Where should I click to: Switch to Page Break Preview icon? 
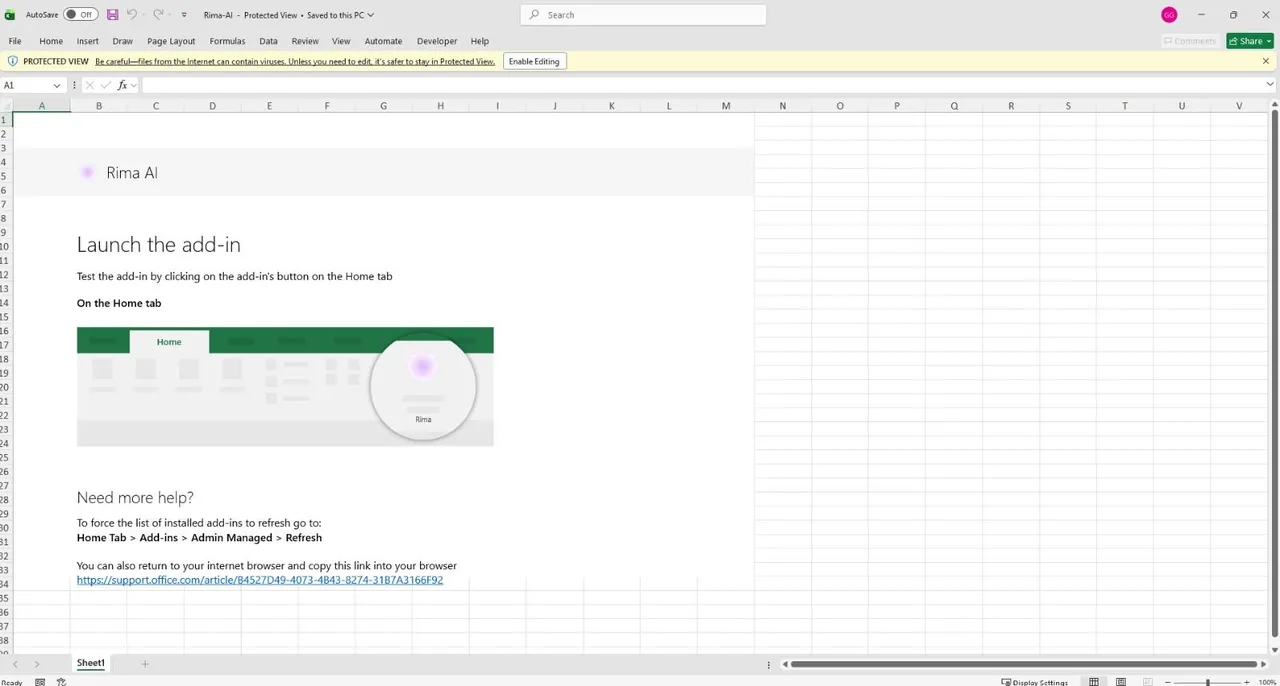pyautogui.click(x=1148, y=682)
